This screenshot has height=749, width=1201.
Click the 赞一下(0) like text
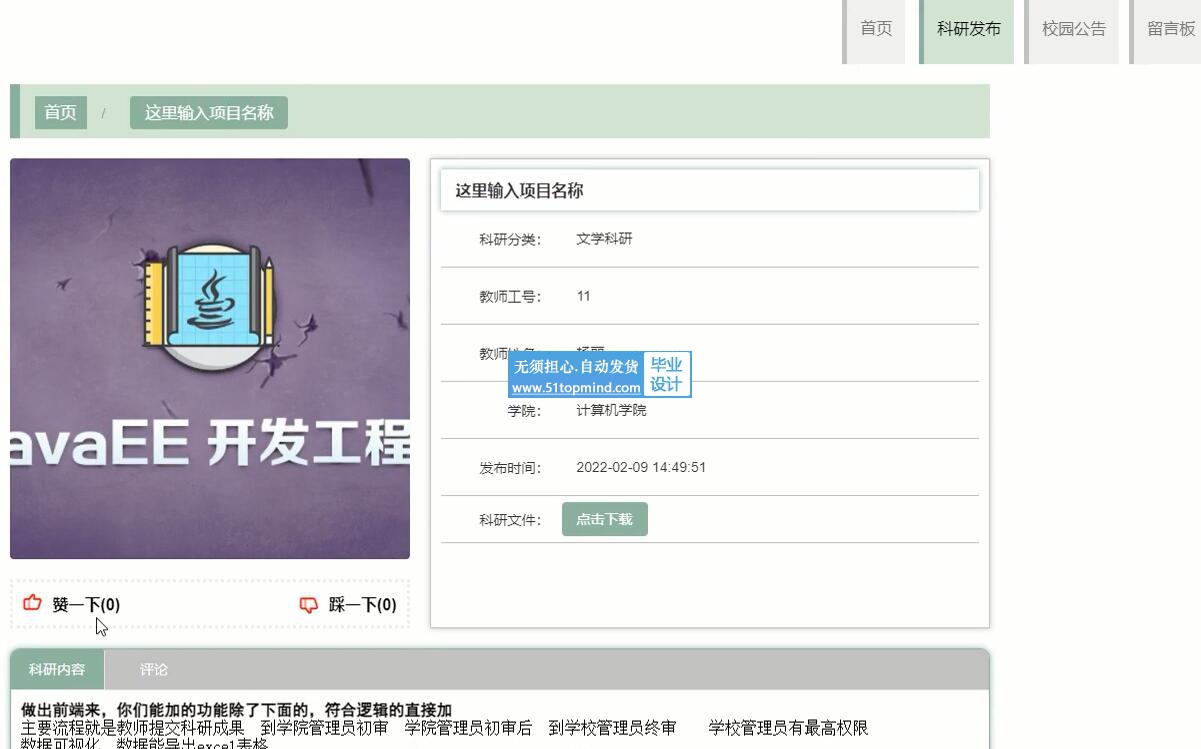click(x=86, y=604)
